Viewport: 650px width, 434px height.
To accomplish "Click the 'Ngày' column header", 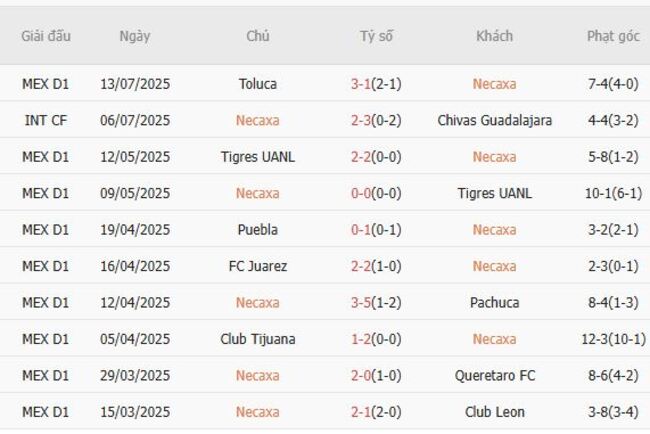I will pos(135,36).
